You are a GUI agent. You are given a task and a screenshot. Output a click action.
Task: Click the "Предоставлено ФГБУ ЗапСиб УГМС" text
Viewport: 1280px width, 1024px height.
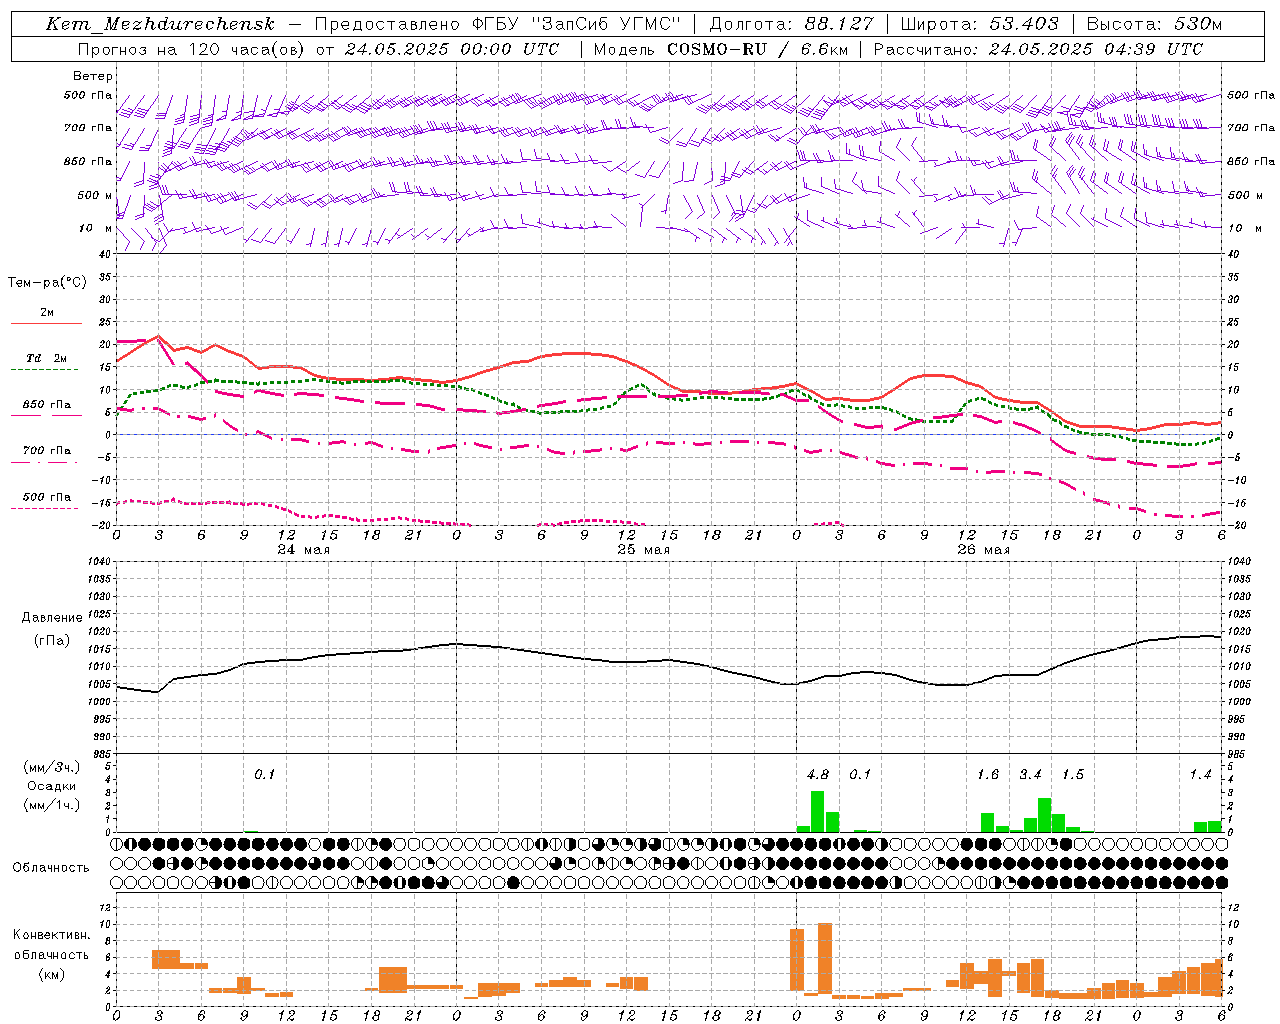[497, 24]
